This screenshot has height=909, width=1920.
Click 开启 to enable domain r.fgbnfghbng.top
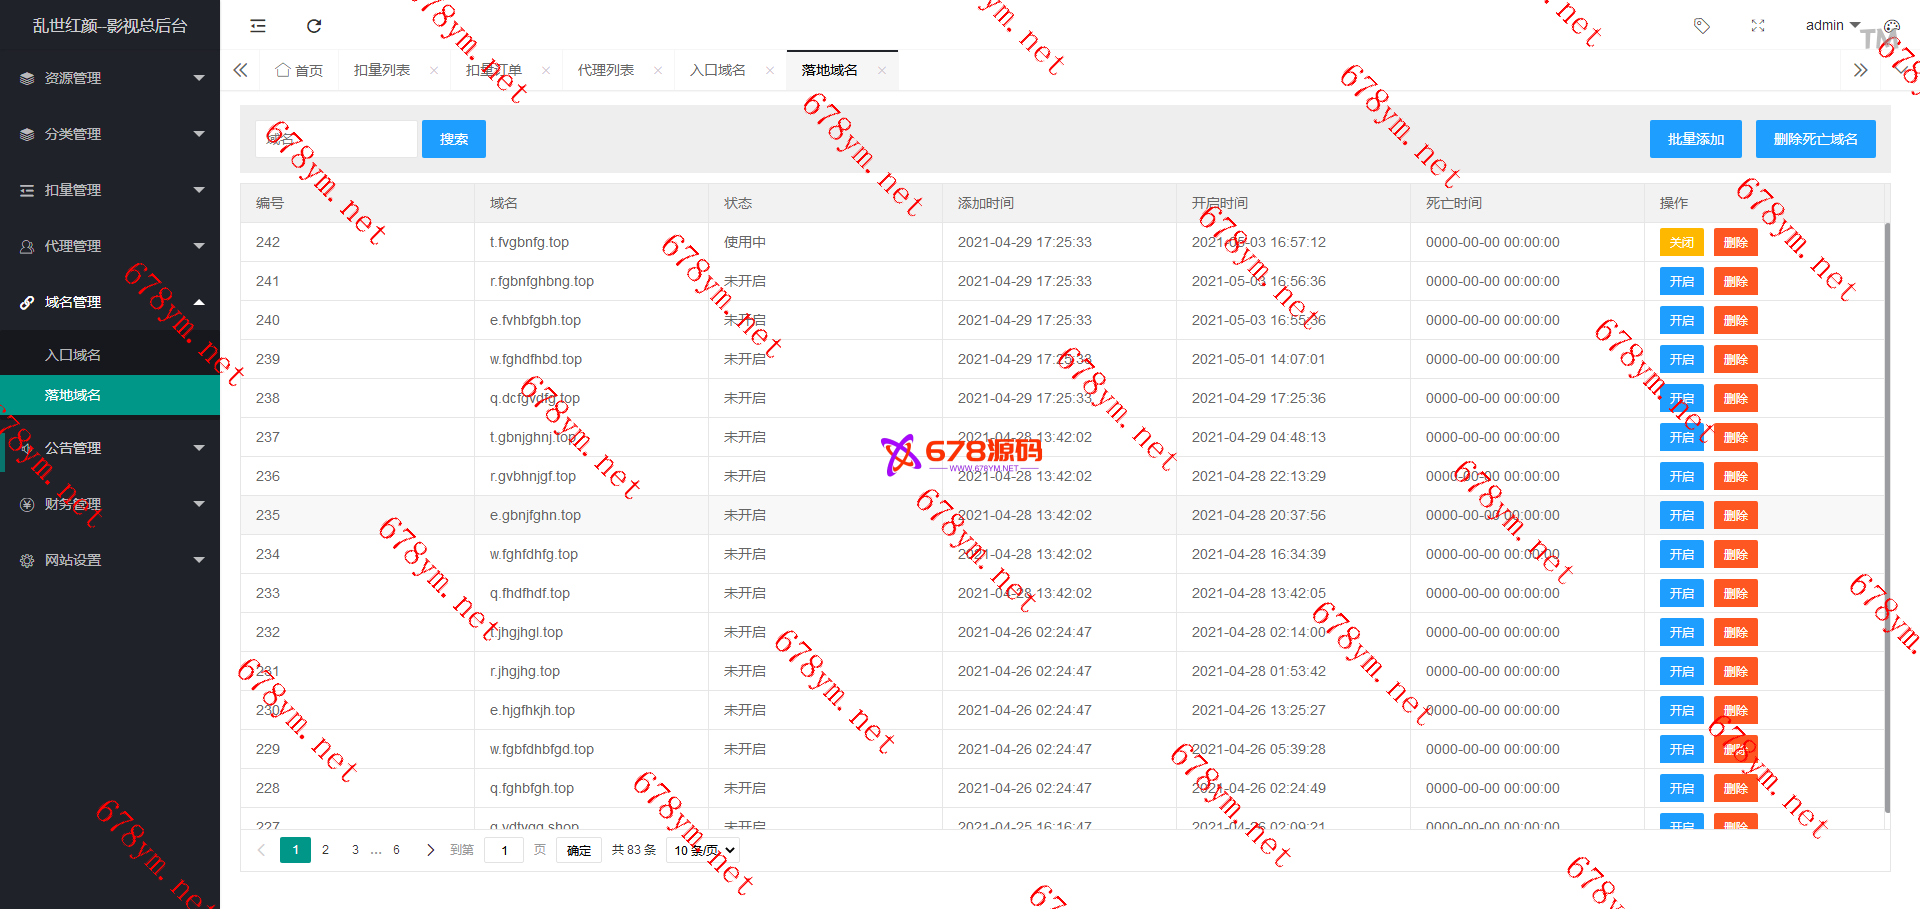tap(1681, 281)
